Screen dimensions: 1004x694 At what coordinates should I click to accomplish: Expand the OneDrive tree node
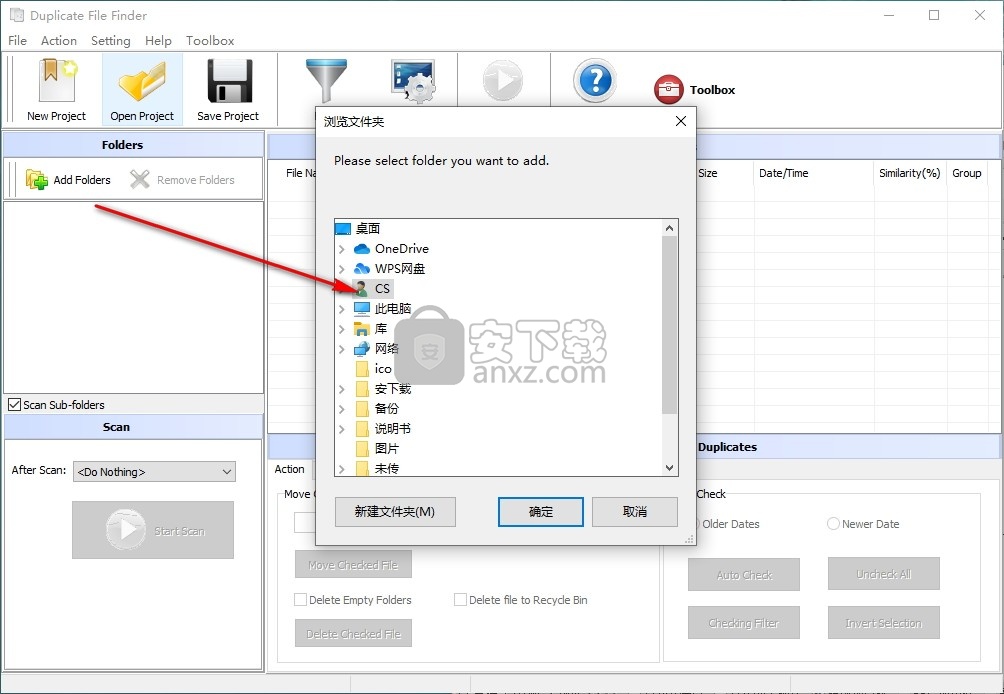pos(341,248)
